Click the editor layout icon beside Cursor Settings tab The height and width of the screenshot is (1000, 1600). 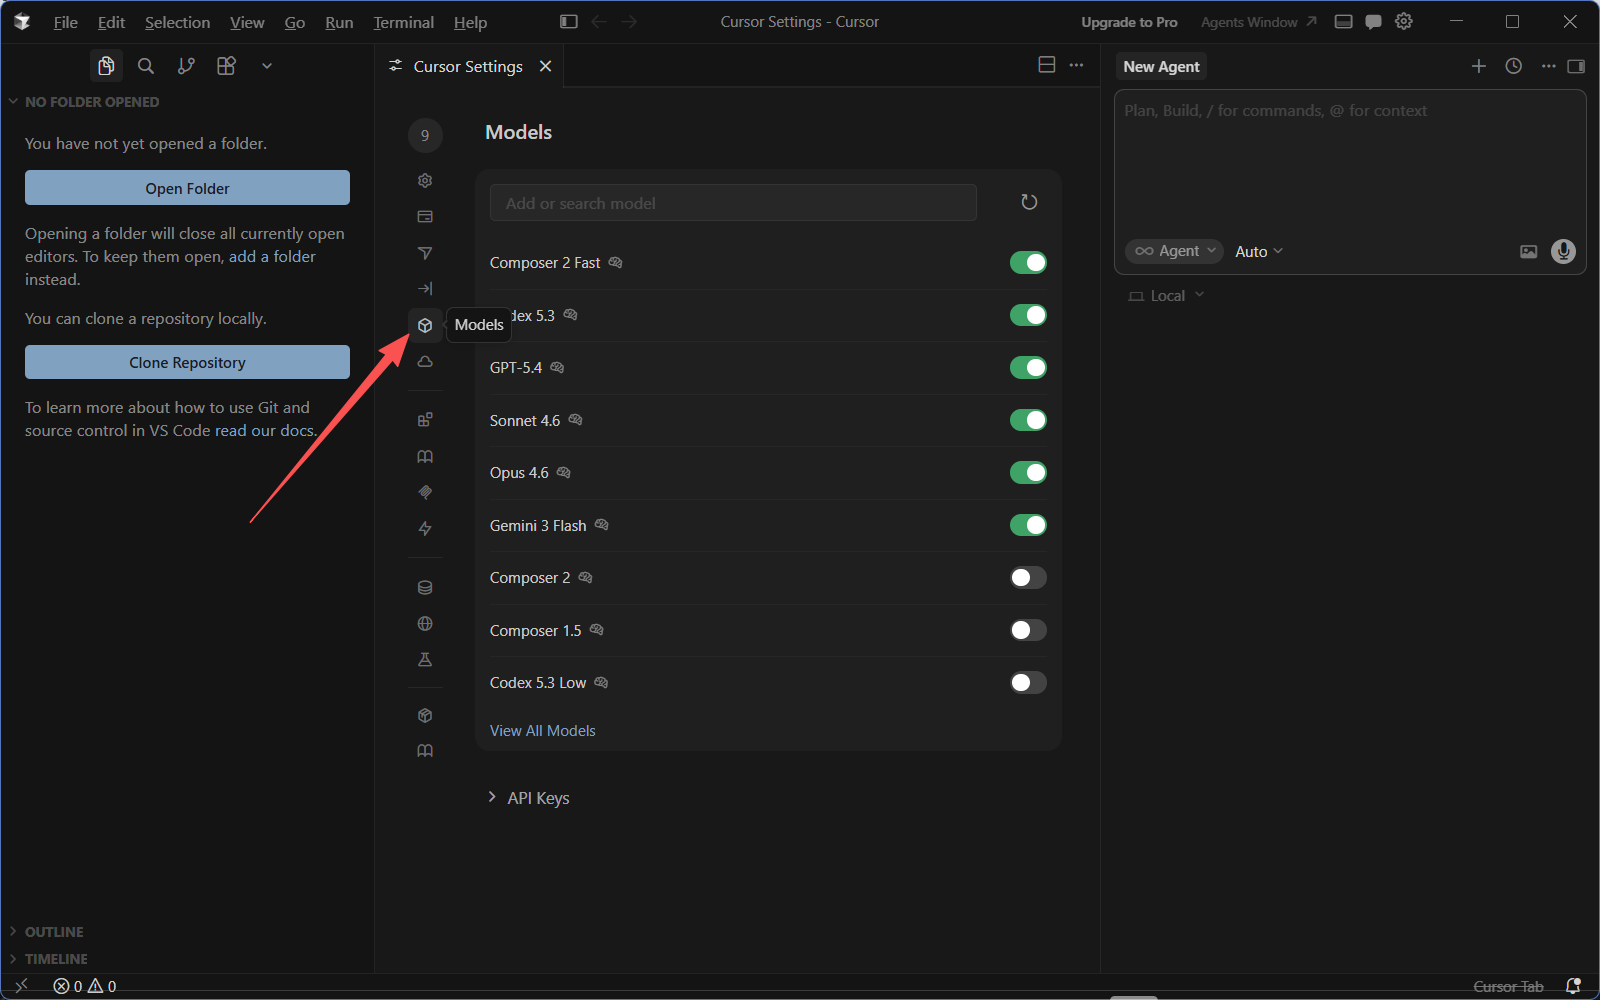(1047, 65)
